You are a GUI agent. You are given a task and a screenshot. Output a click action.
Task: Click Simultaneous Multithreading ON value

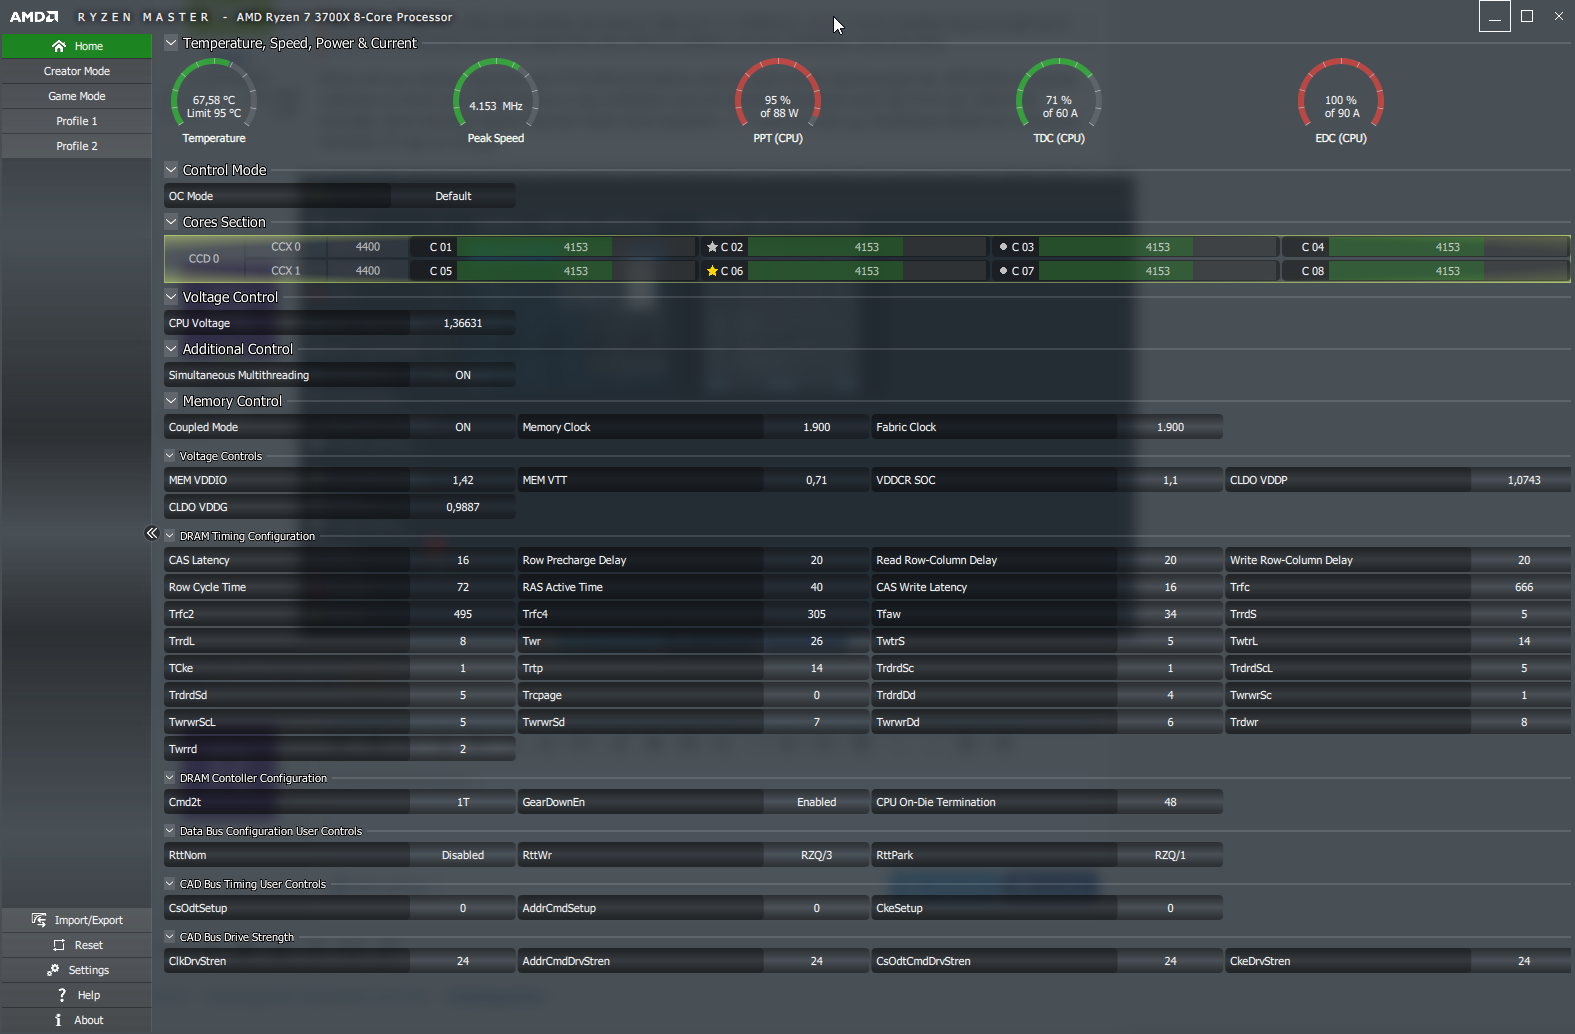(463, 375)
